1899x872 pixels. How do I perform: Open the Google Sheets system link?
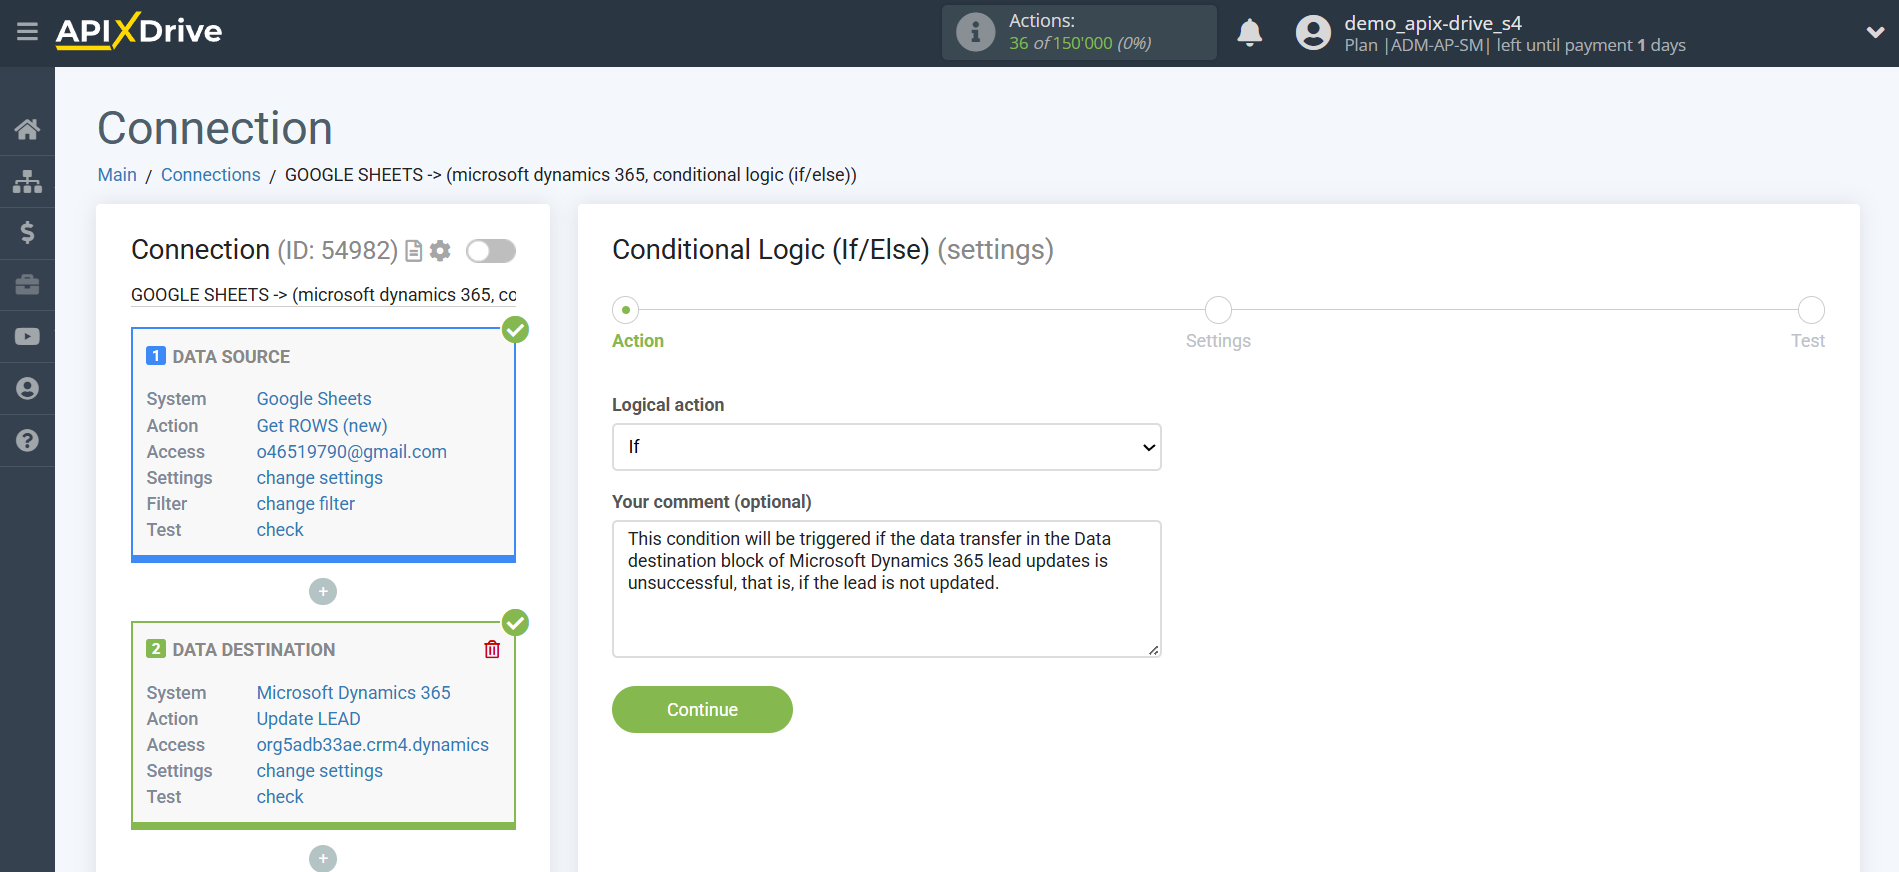pos(314,399)
